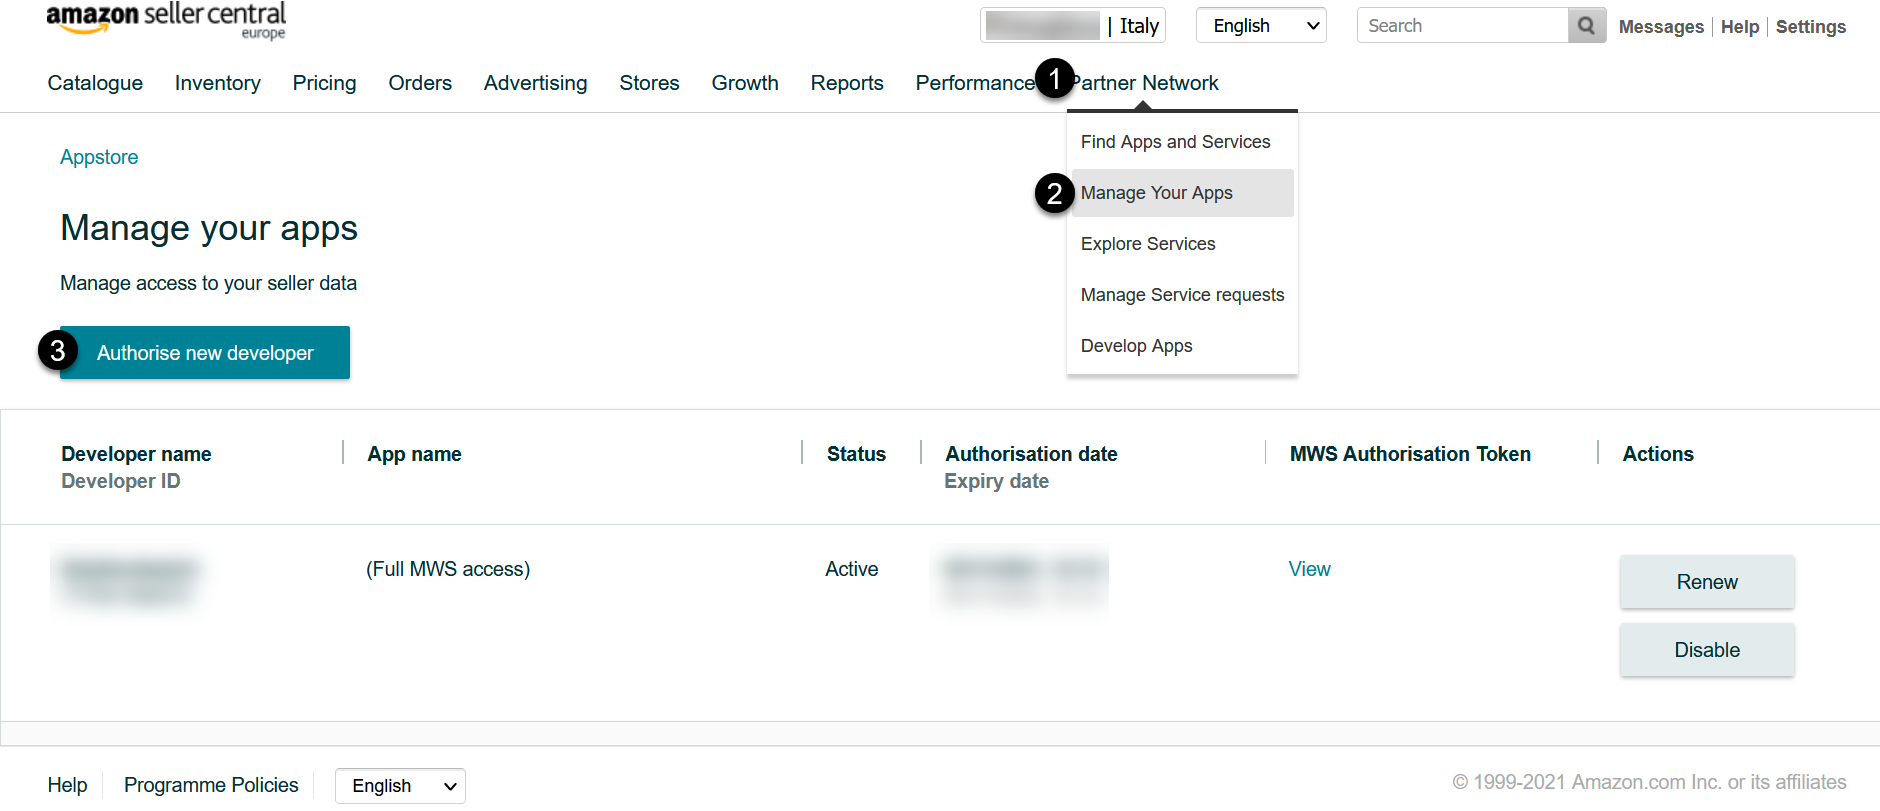Go to the Appstore breadcrumb link
1880x811 pixels.
pos(99,157)
